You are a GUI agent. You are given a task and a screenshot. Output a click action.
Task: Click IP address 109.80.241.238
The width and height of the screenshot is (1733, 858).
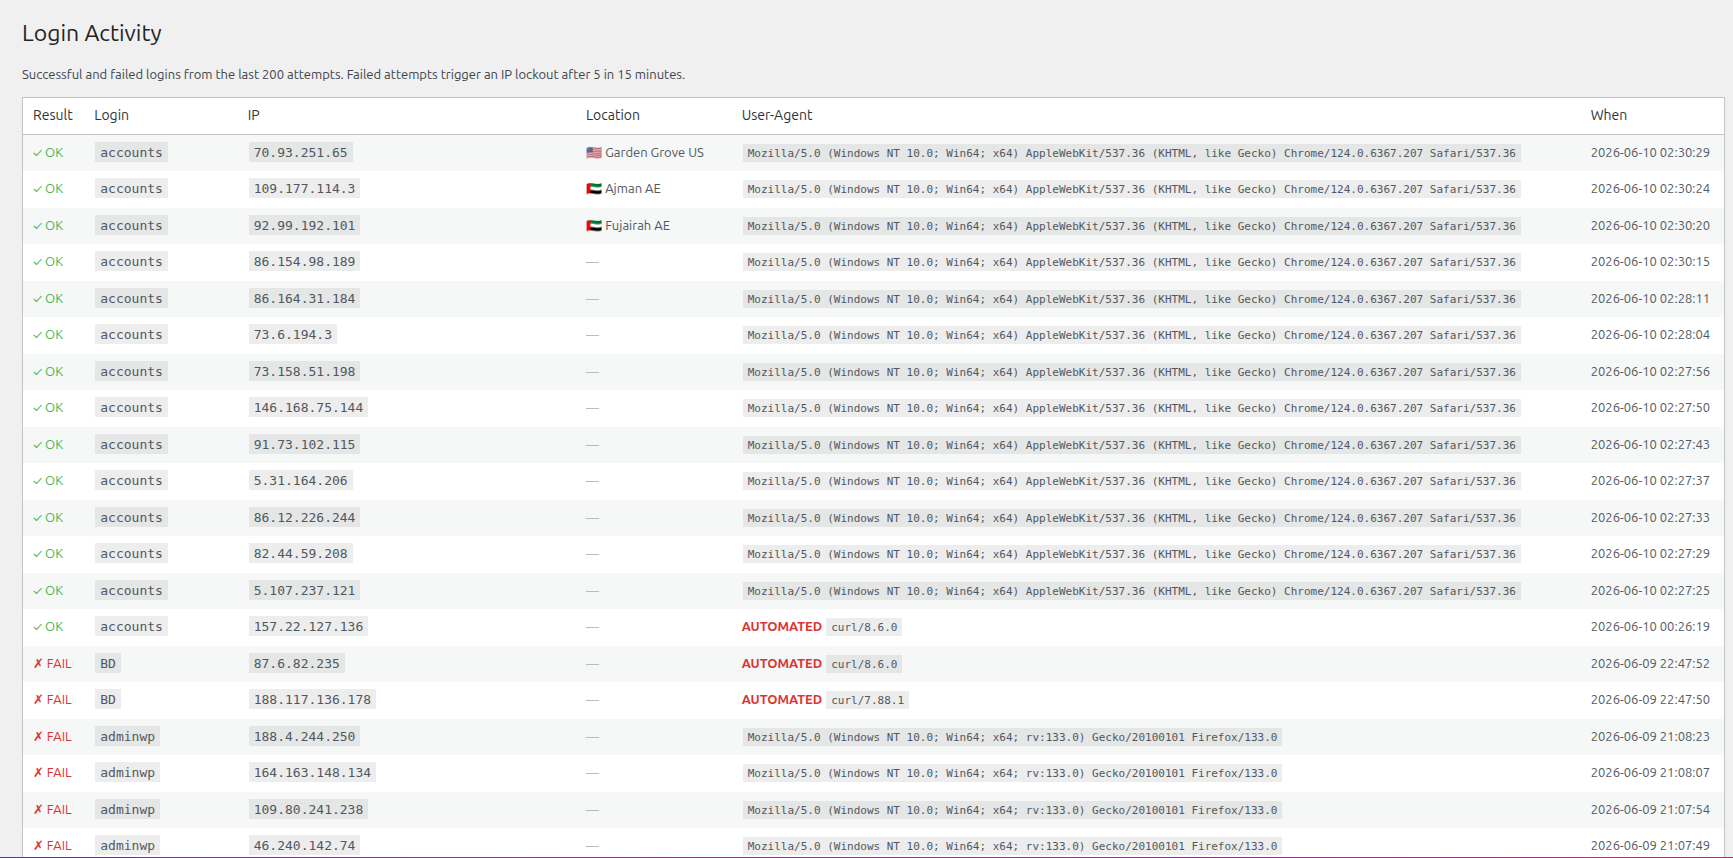pyautogui.click(x=309, y=810)
